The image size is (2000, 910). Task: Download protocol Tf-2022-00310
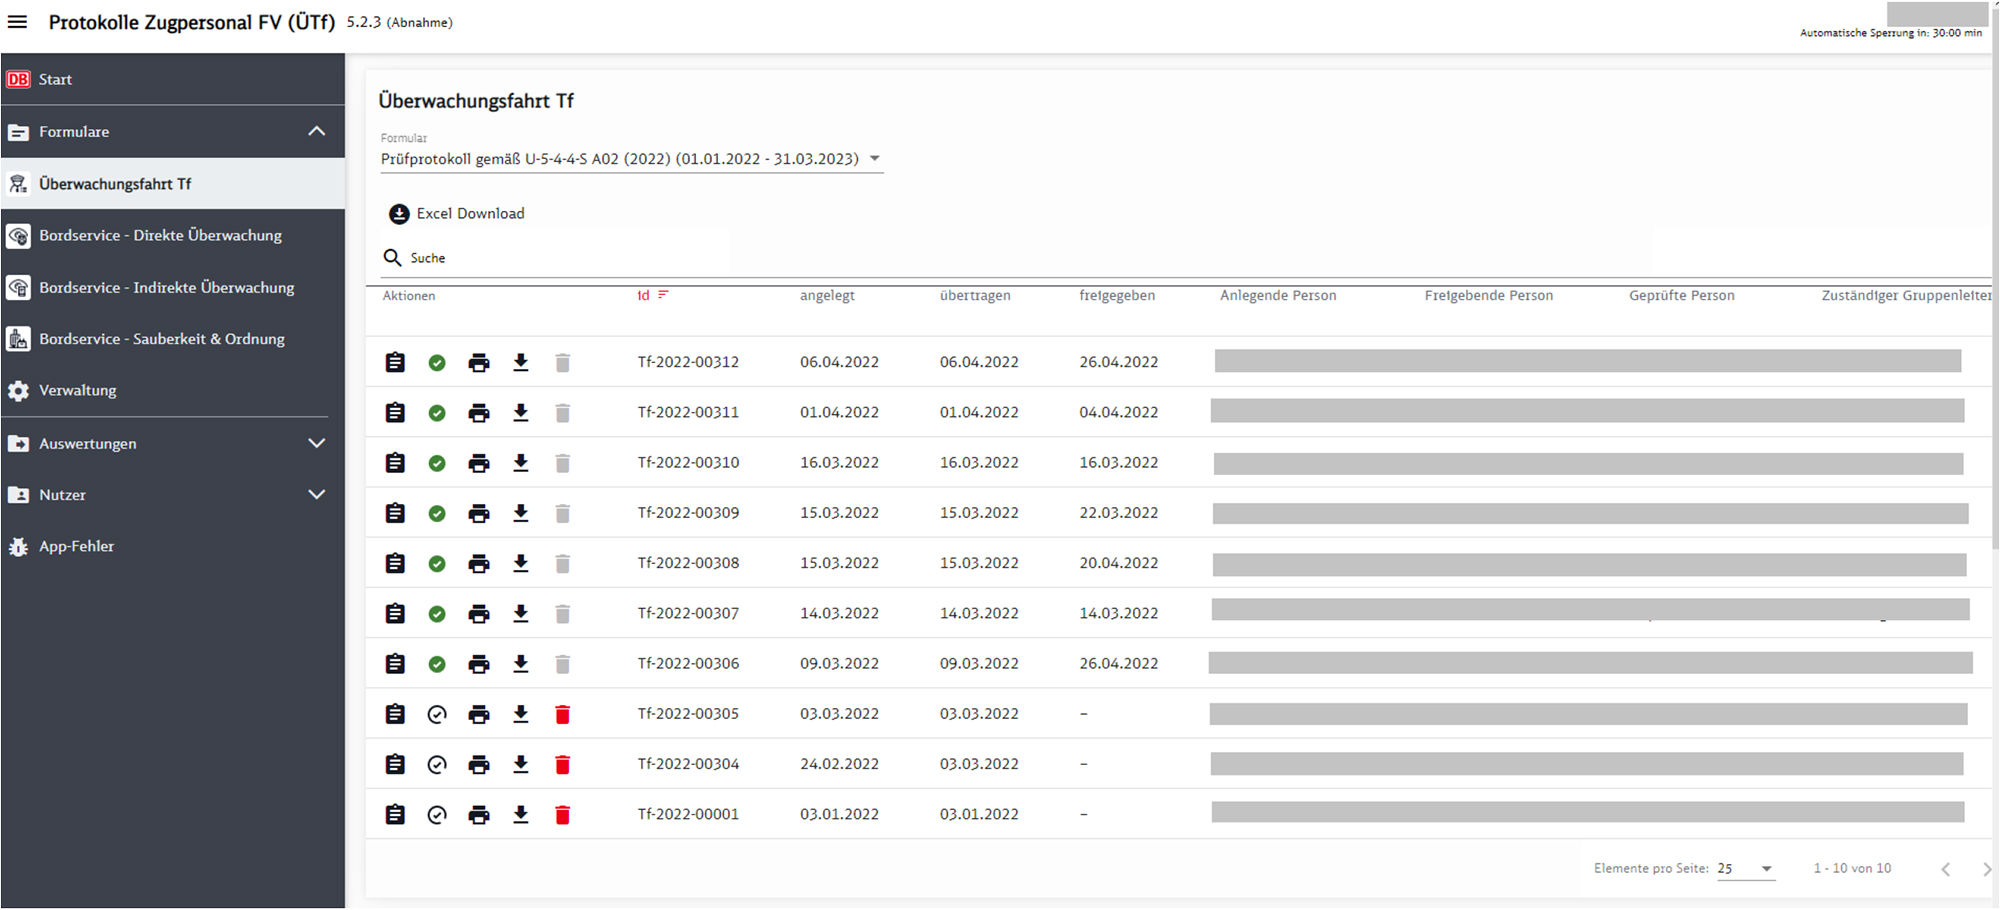pyautogui.click(x=521, y=463)
